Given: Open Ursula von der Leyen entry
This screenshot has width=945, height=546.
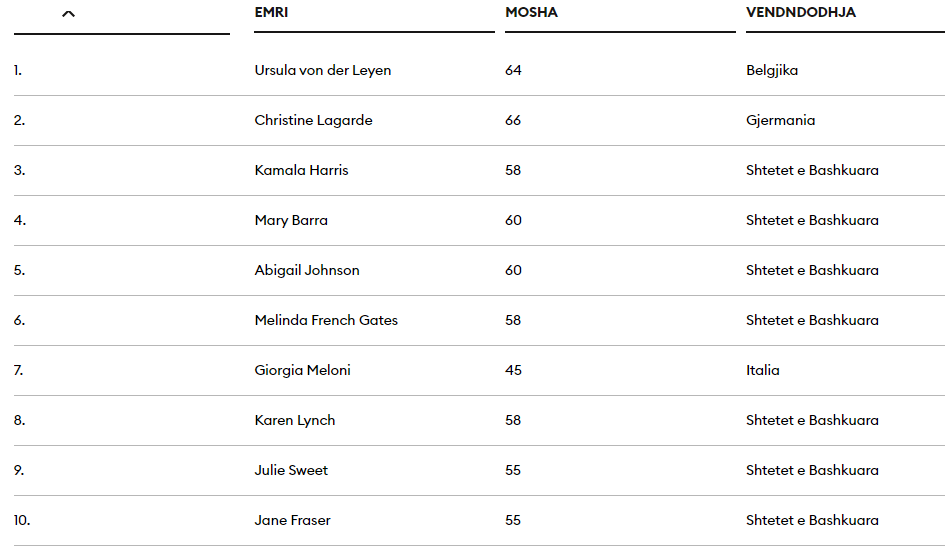Looking at the screenshot, I should (x=322, y=71).
